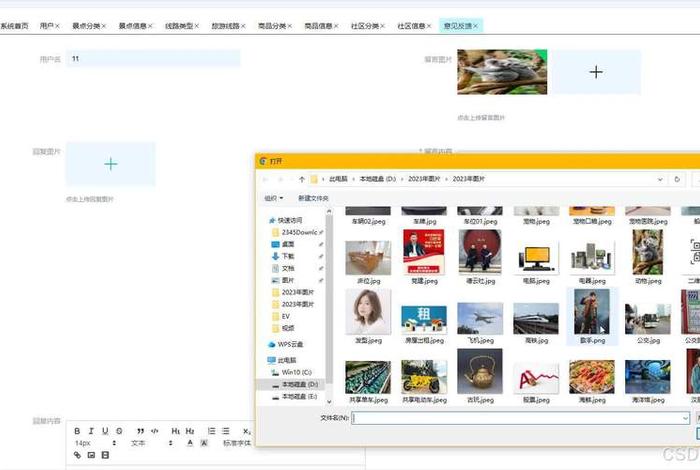The width and height of the screenshot is (700, 470).
Task: Click 此电脑 in the address breadcrumb
Action: point(338,179)
